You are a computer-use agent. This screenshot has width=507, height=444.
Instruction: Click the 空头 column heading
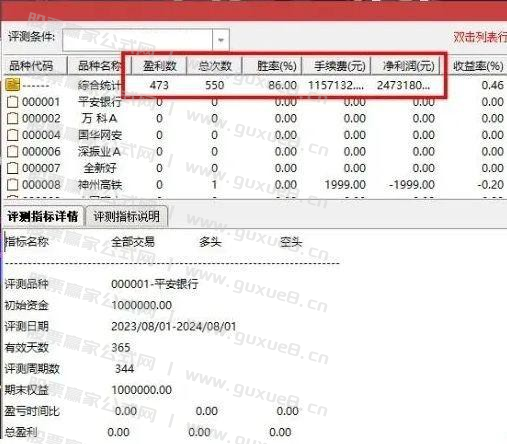click(x=291, y=241)
